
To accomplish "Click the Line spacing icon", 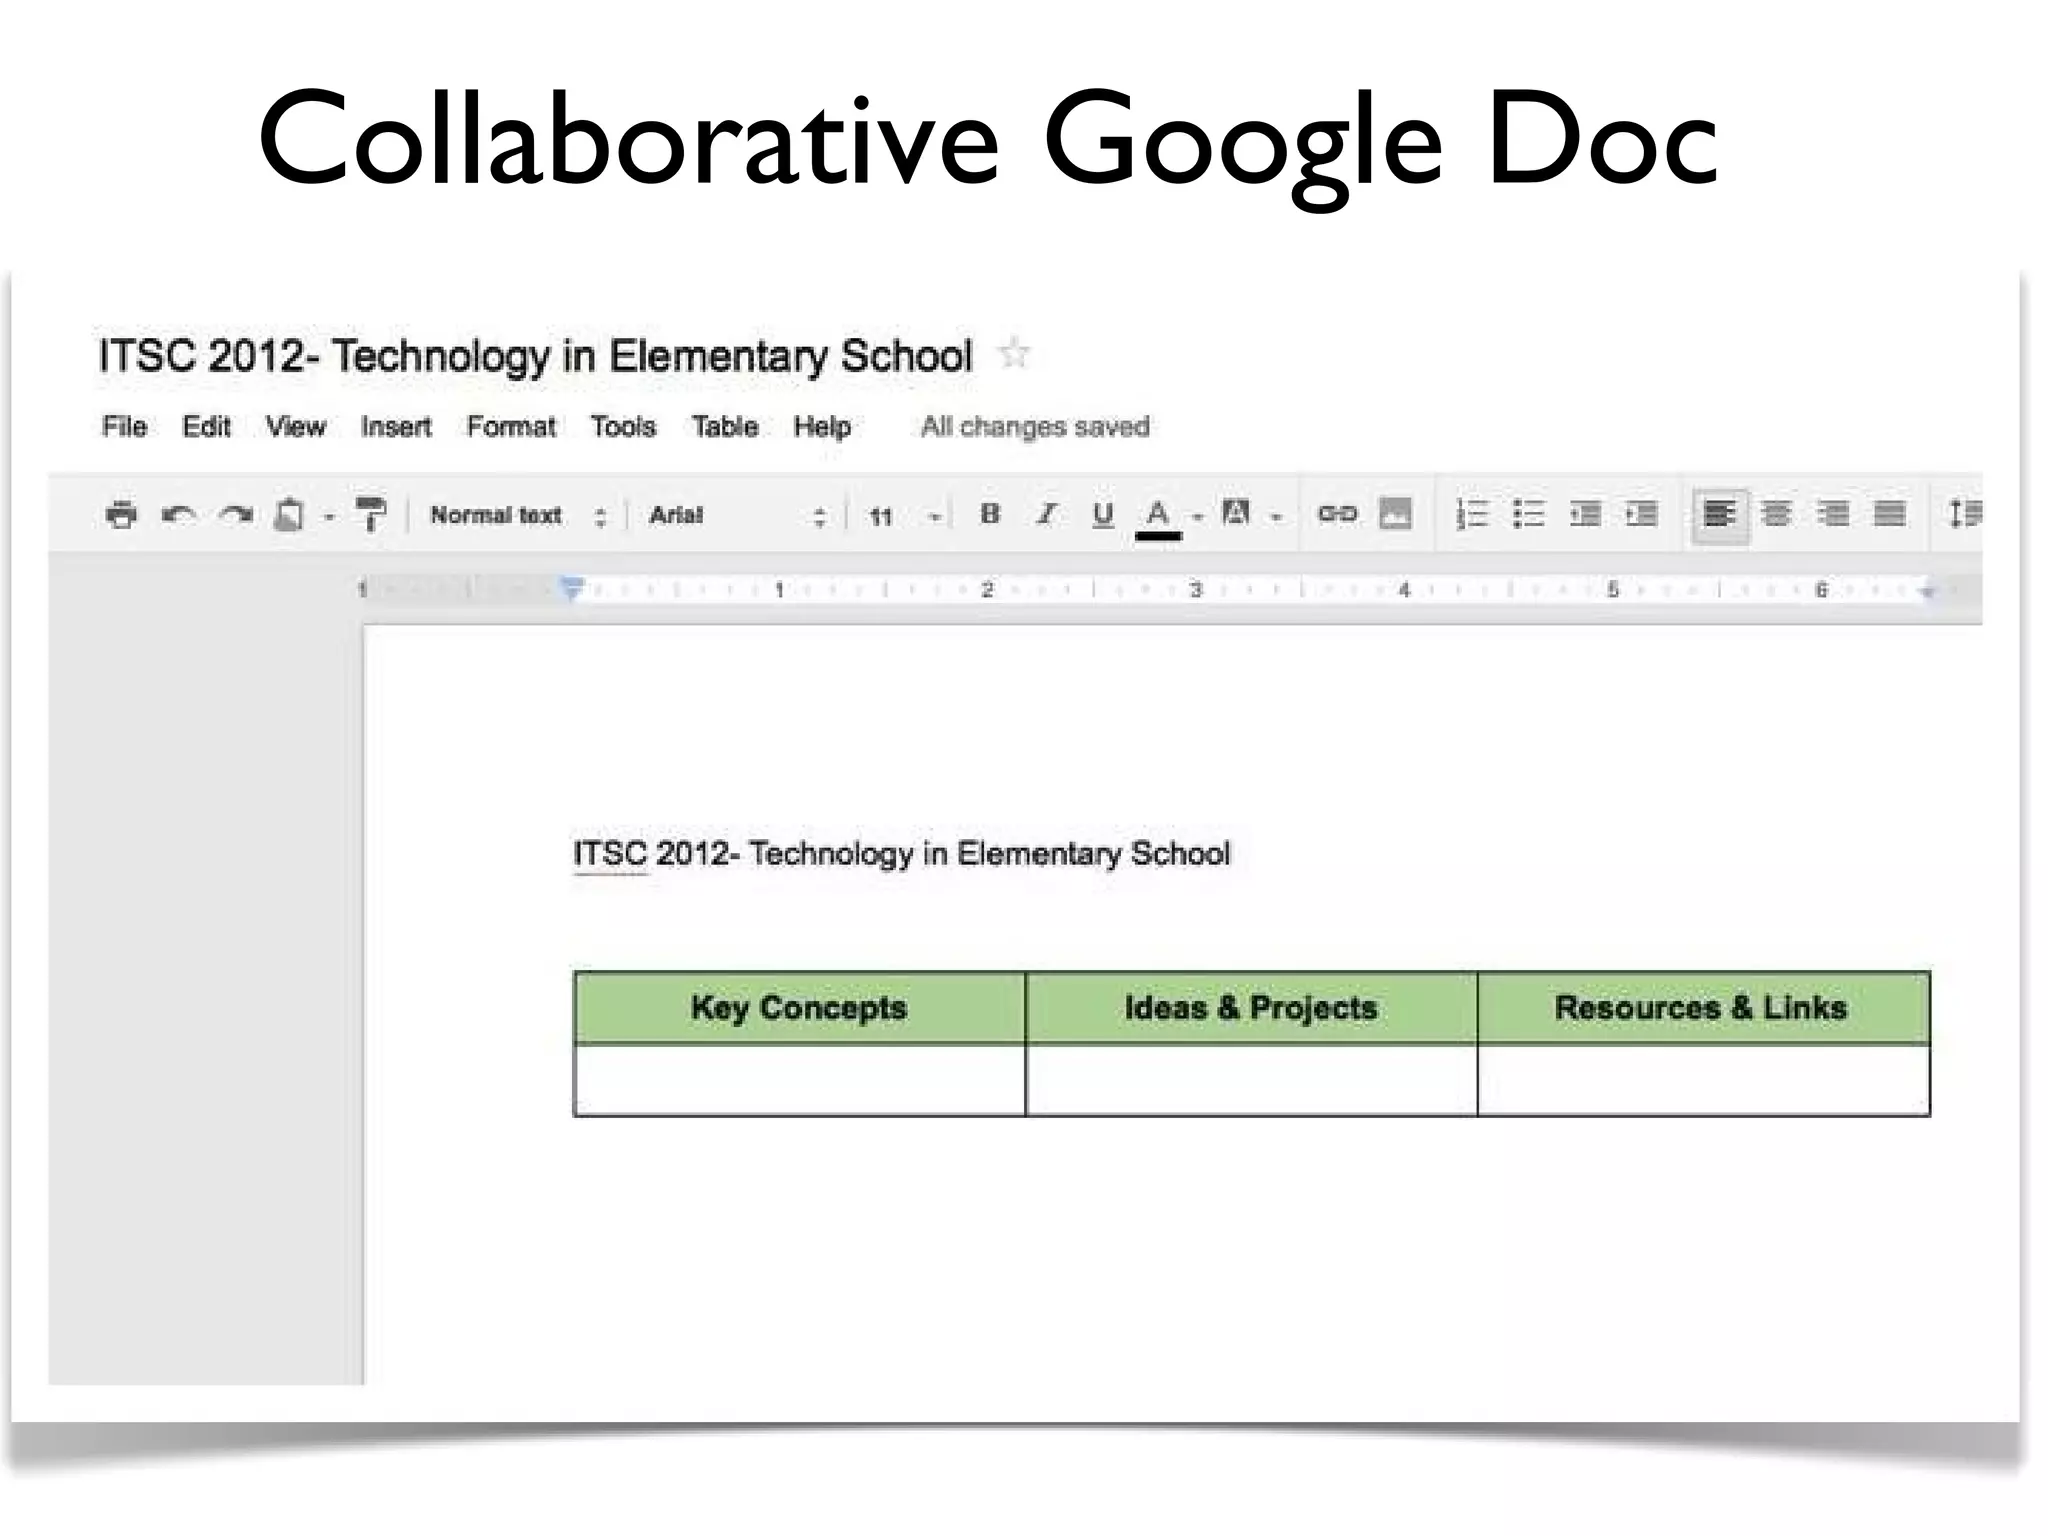I will 1964,514.
